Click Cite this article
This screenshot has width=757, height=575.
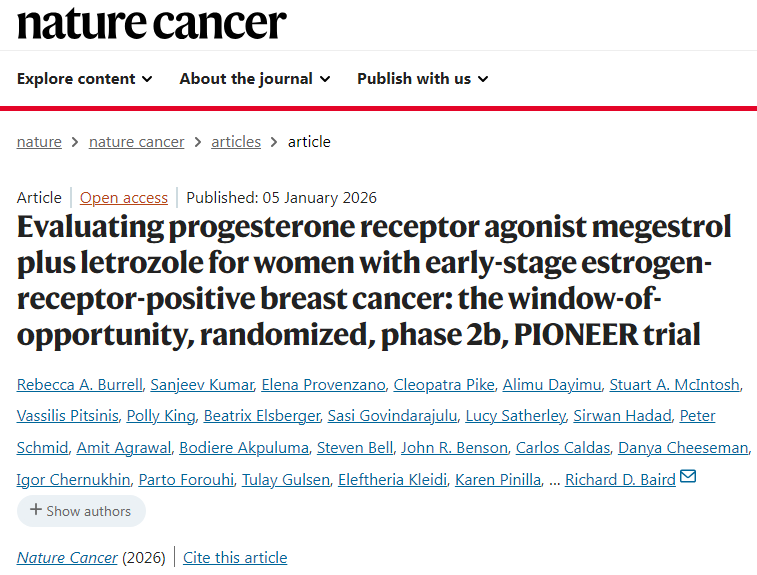click(x=235, y=558)
